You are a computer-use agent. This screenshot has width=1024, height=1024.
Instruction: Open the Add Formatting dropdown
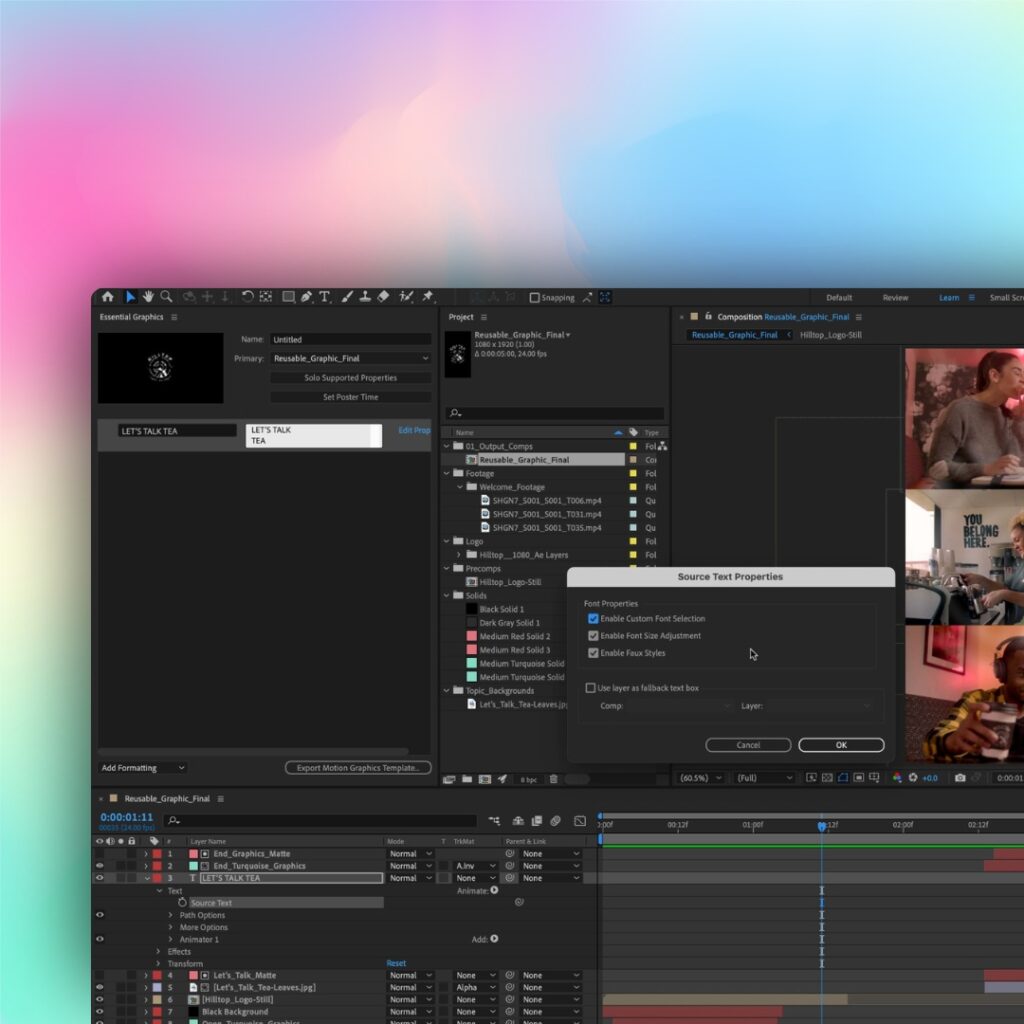click(x=143, y=768)
